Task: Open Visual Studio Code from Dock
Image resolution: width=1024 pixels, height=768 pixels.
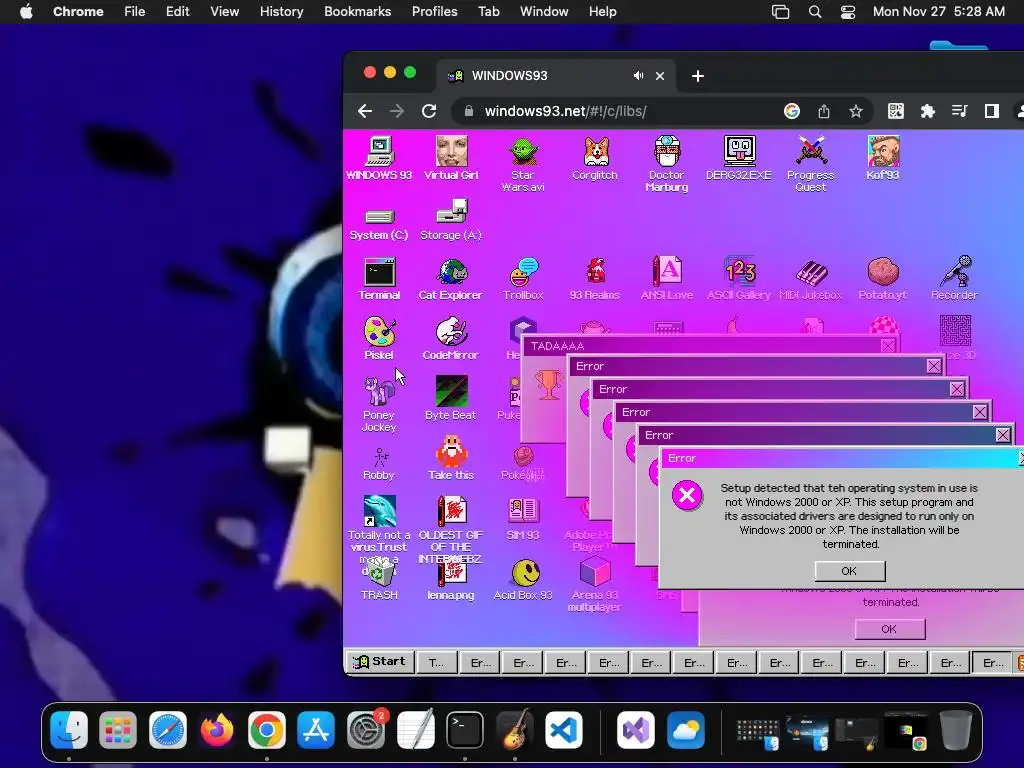Action: 564,729
